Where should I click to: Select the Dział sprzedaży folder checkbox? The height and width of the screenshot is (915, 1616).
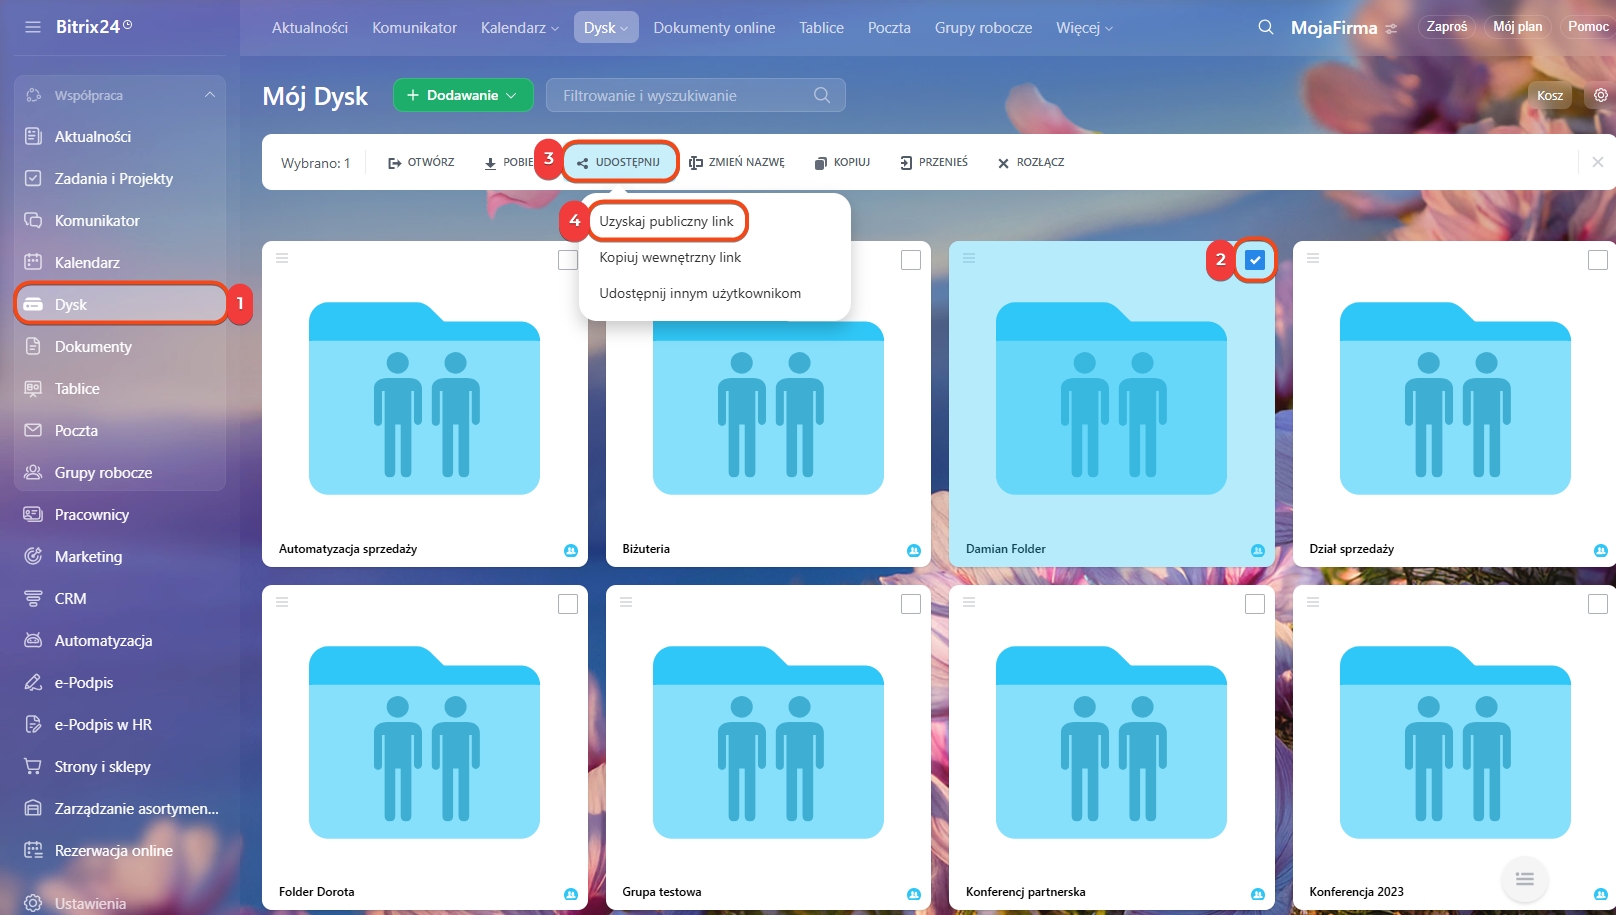1598,260
